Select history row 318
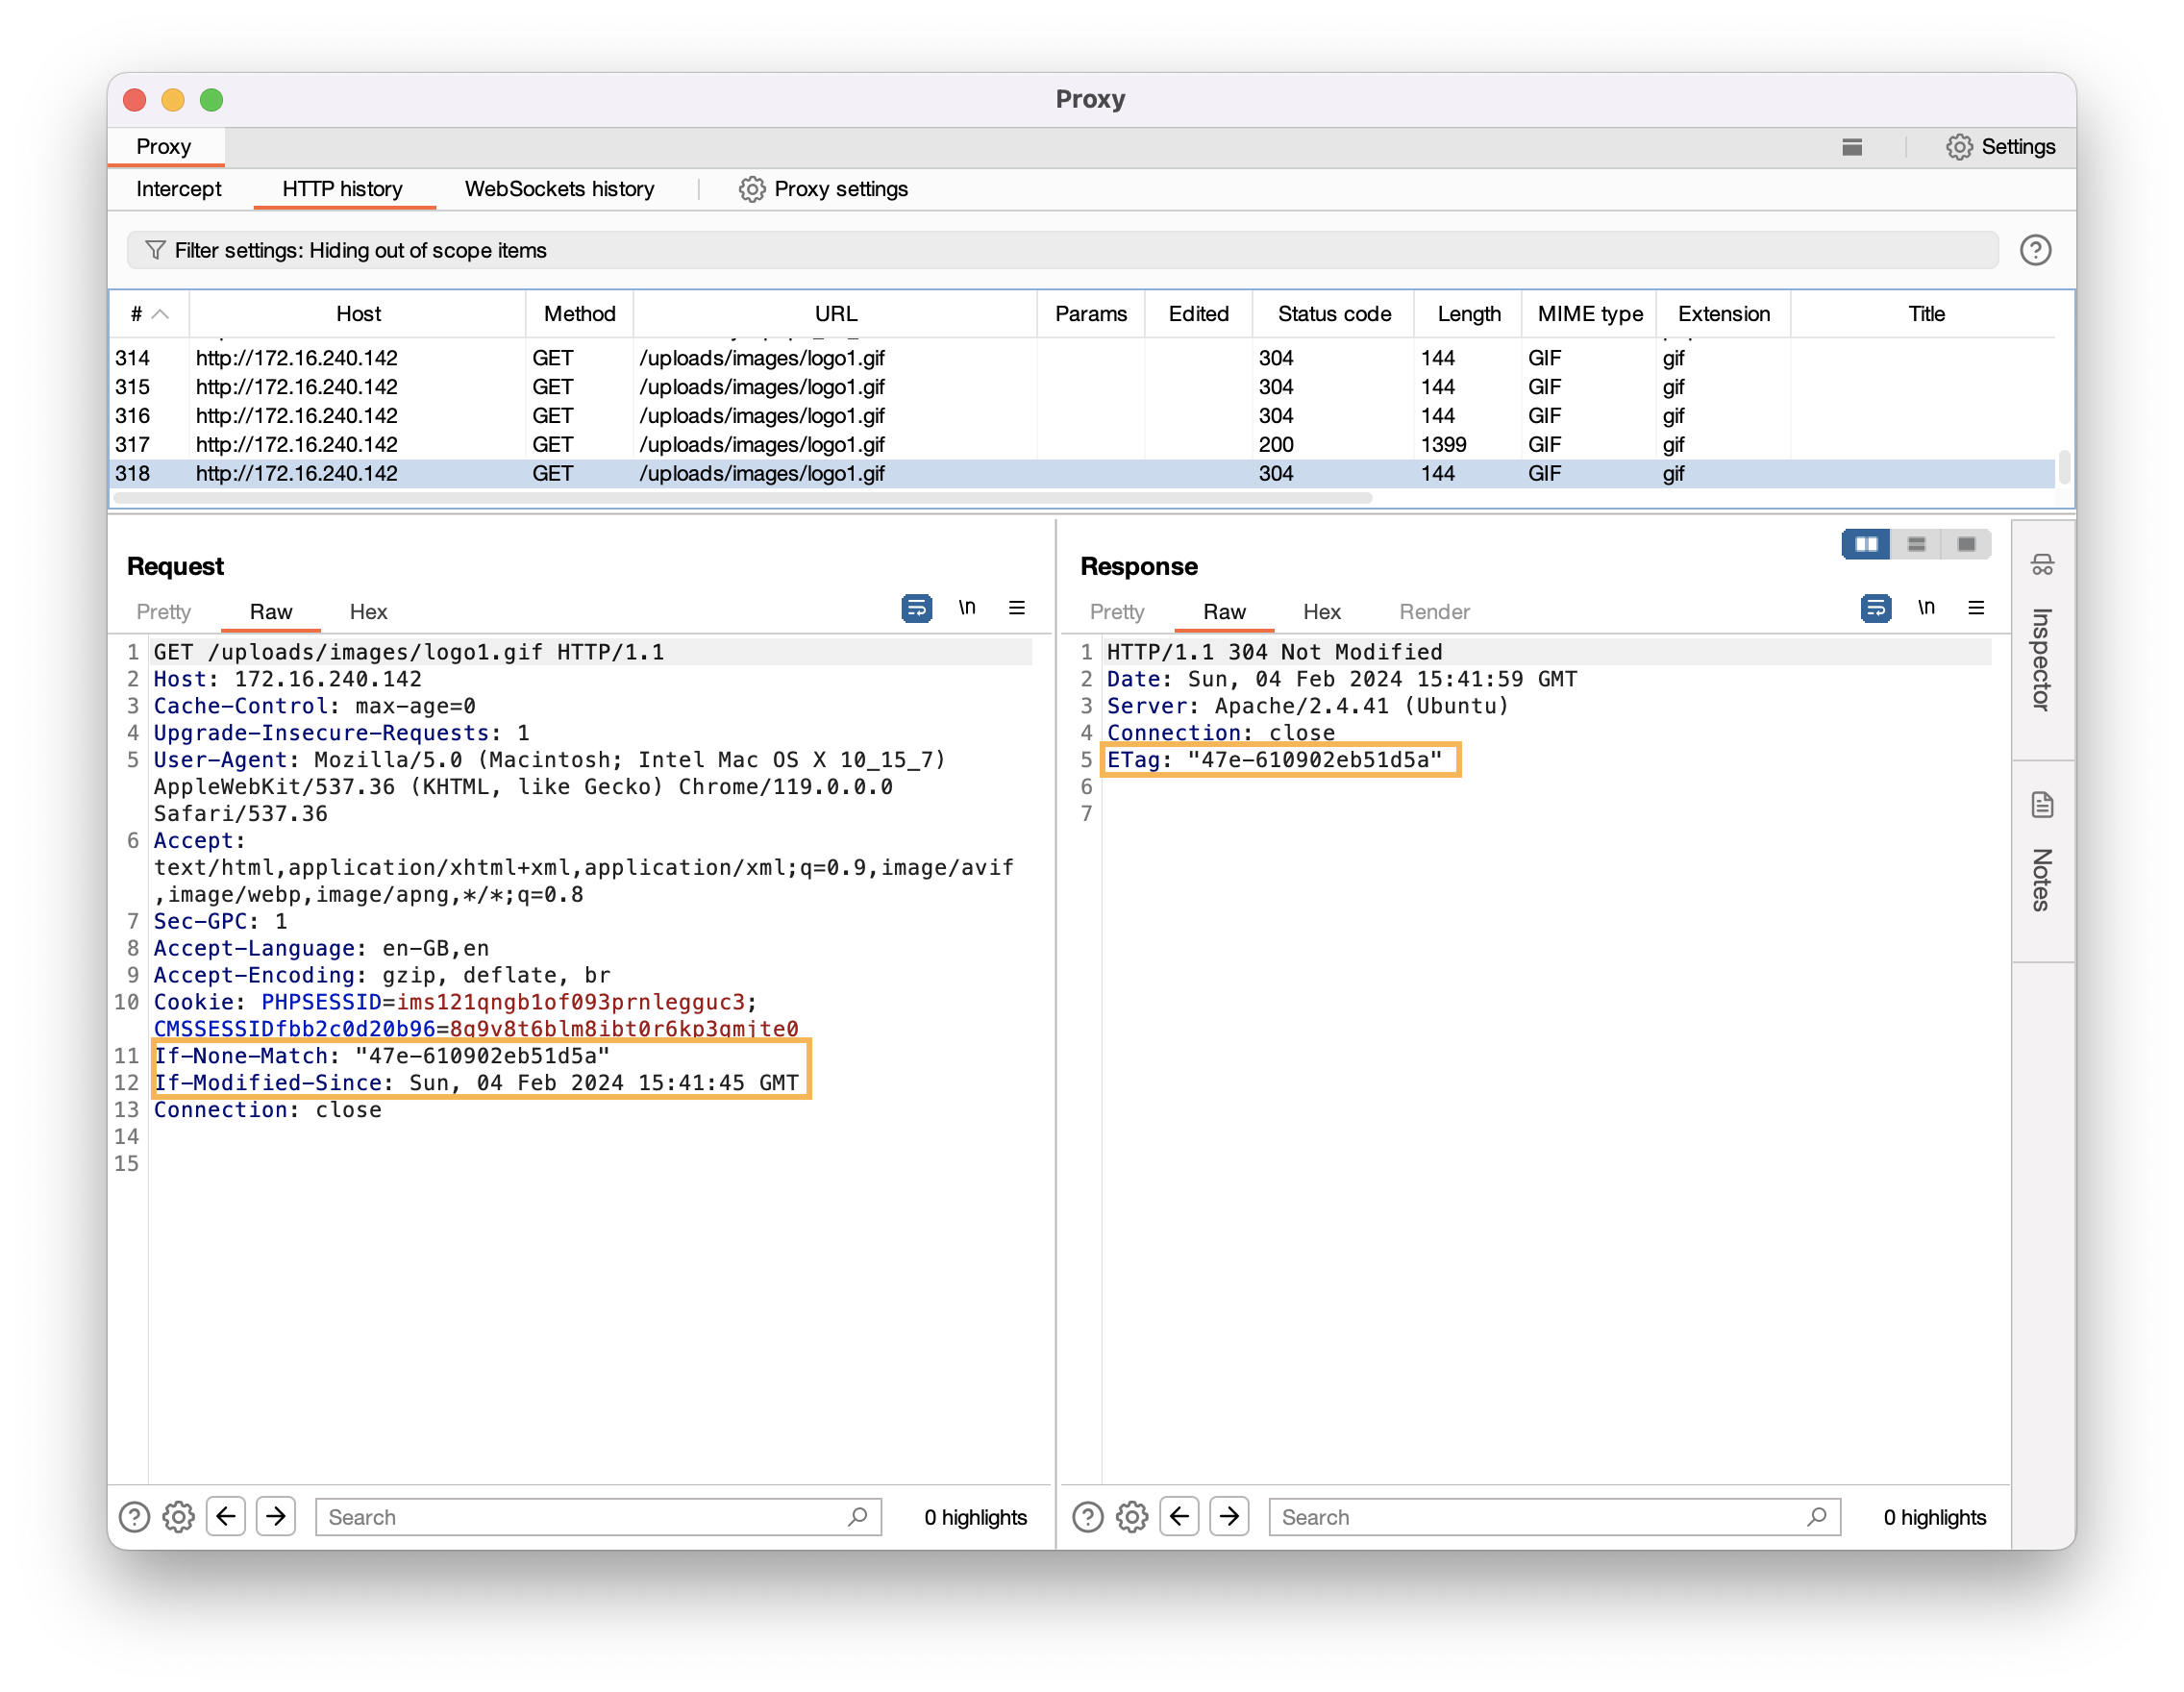Screen dimensions: 2184x1692 click(1082, 474)
